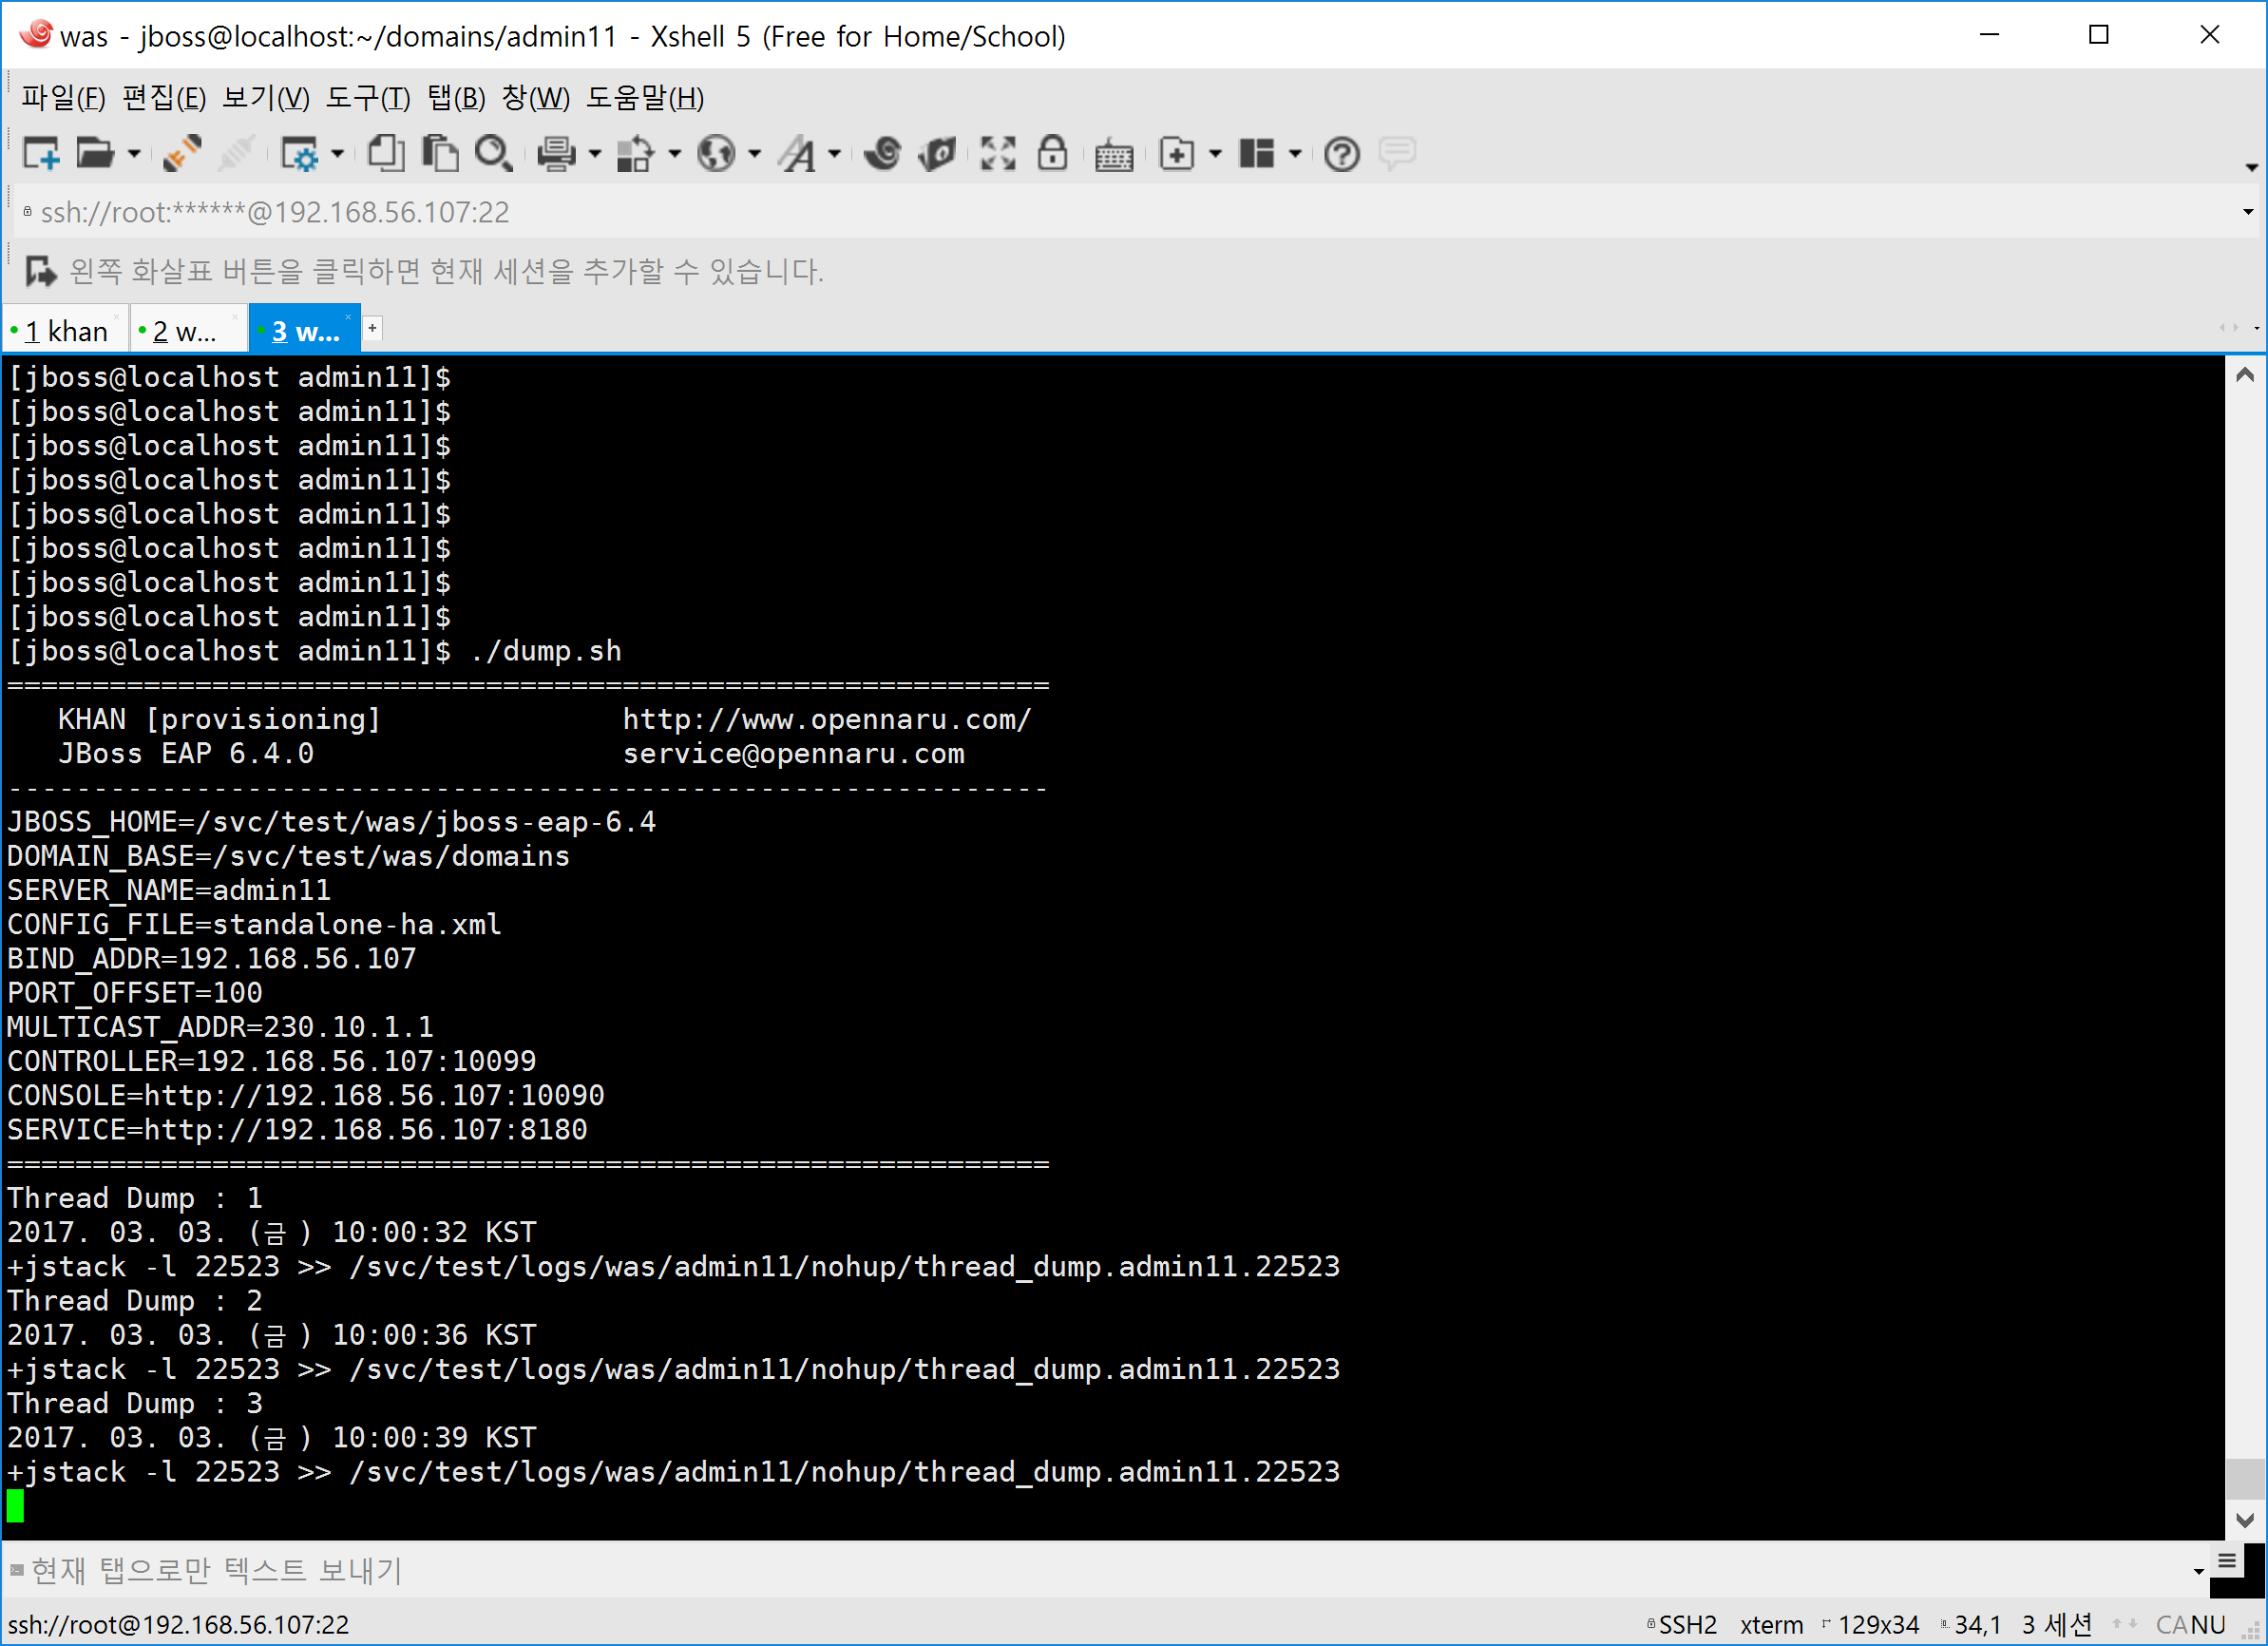Click the Xftp file transfer icon
Image resolution: width=2268 pixels, height=1646 pixels.
point(938,154)
